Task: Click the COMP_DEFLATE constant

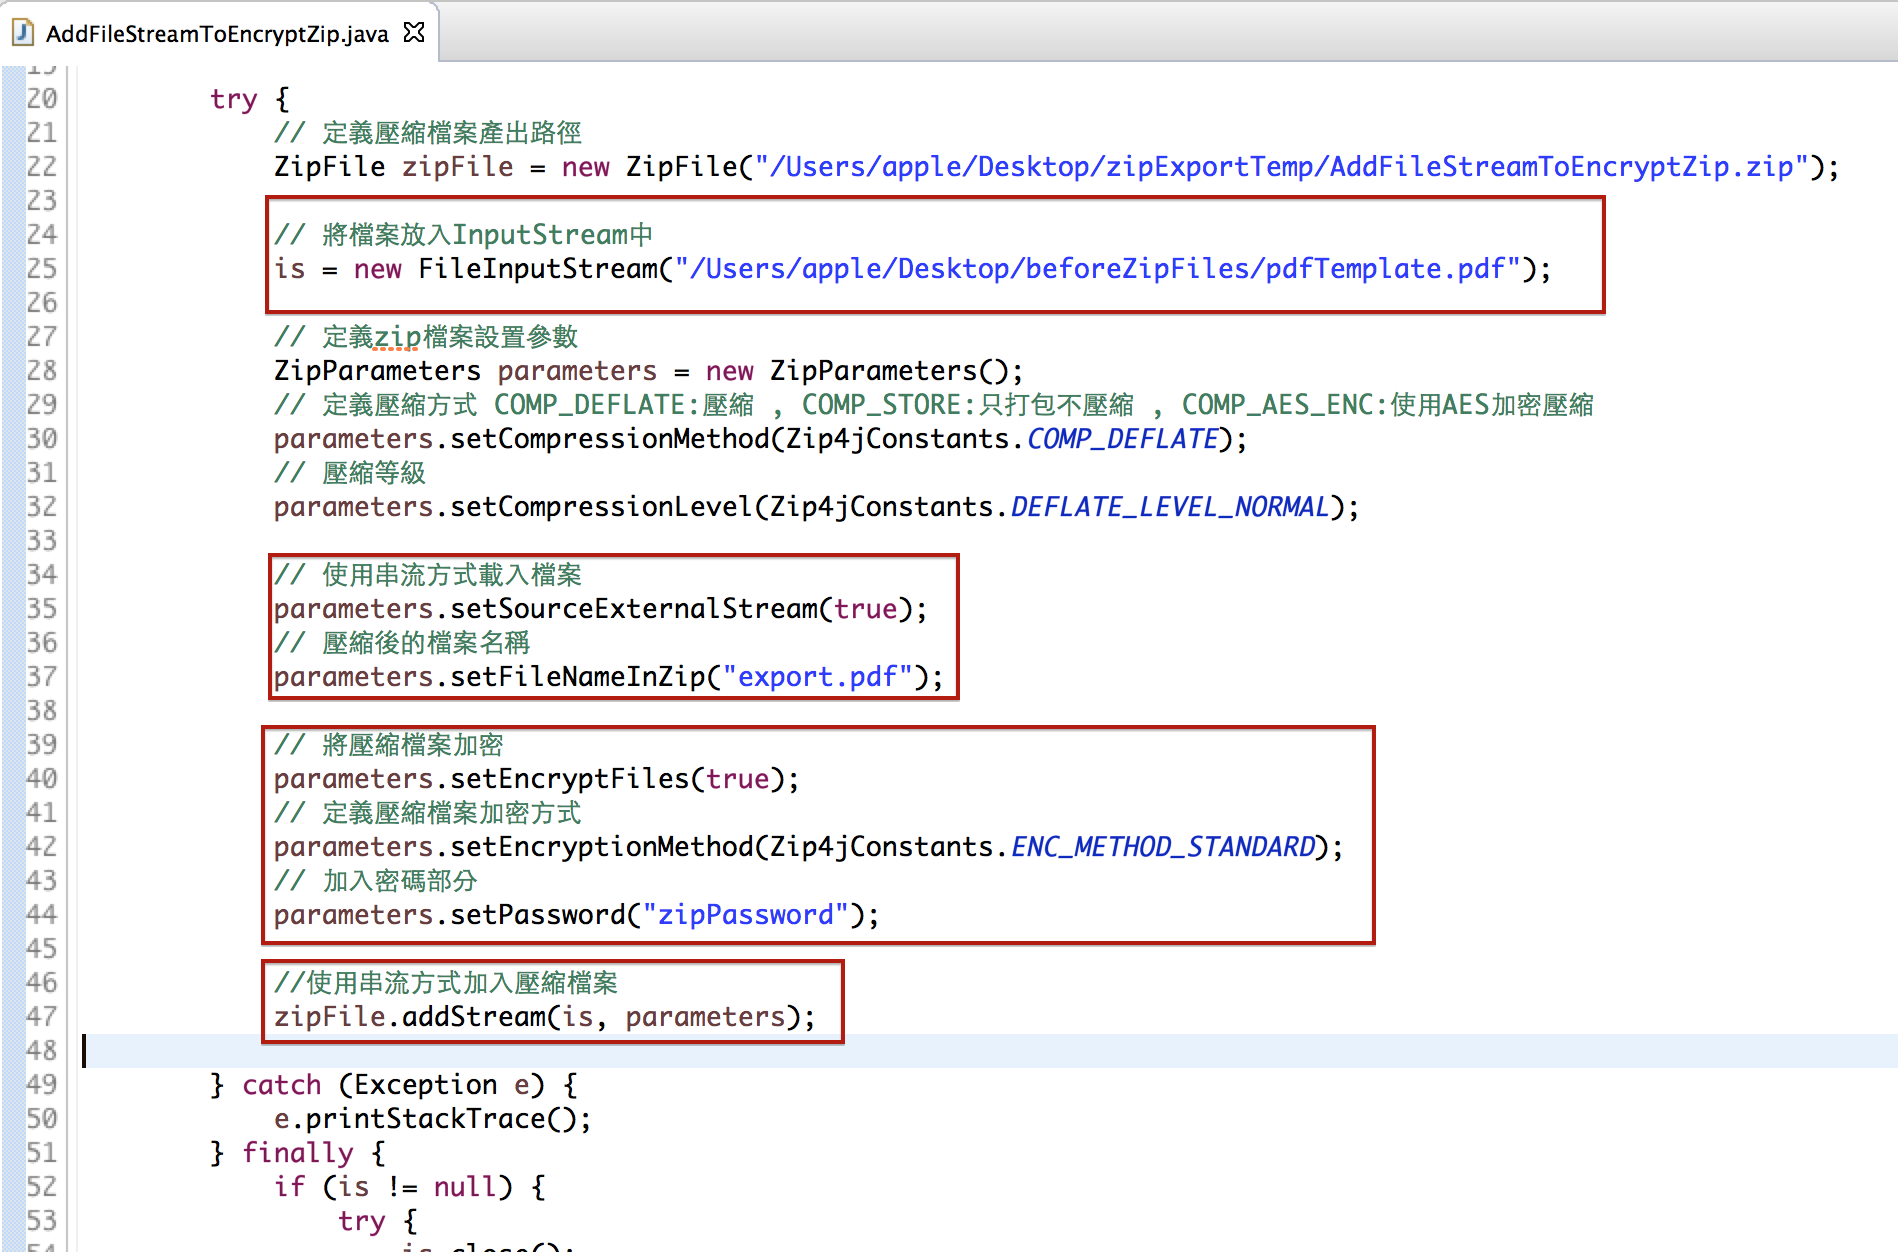Action: pyautogui.click(x=1122, y=439)
